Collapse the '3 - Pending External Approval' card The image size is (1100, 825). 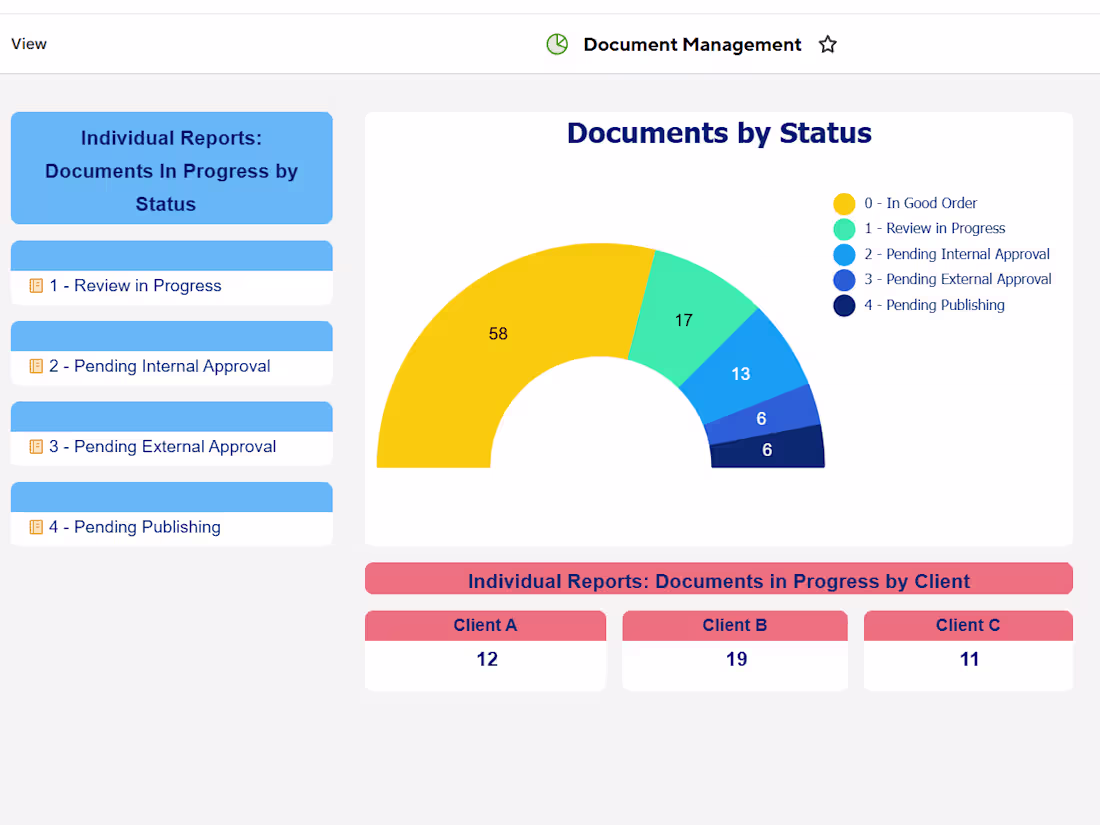click(x=171, y=415)
